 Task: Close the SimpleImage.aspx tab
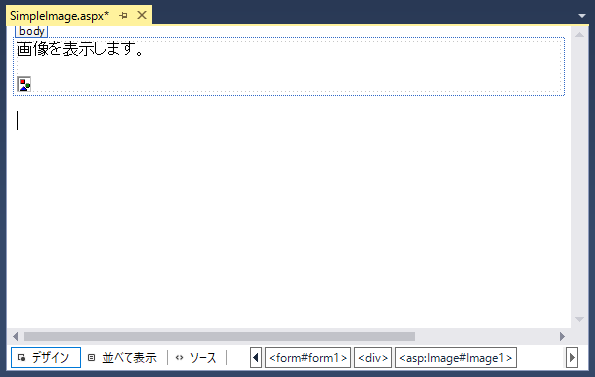[x=142, y=15]
